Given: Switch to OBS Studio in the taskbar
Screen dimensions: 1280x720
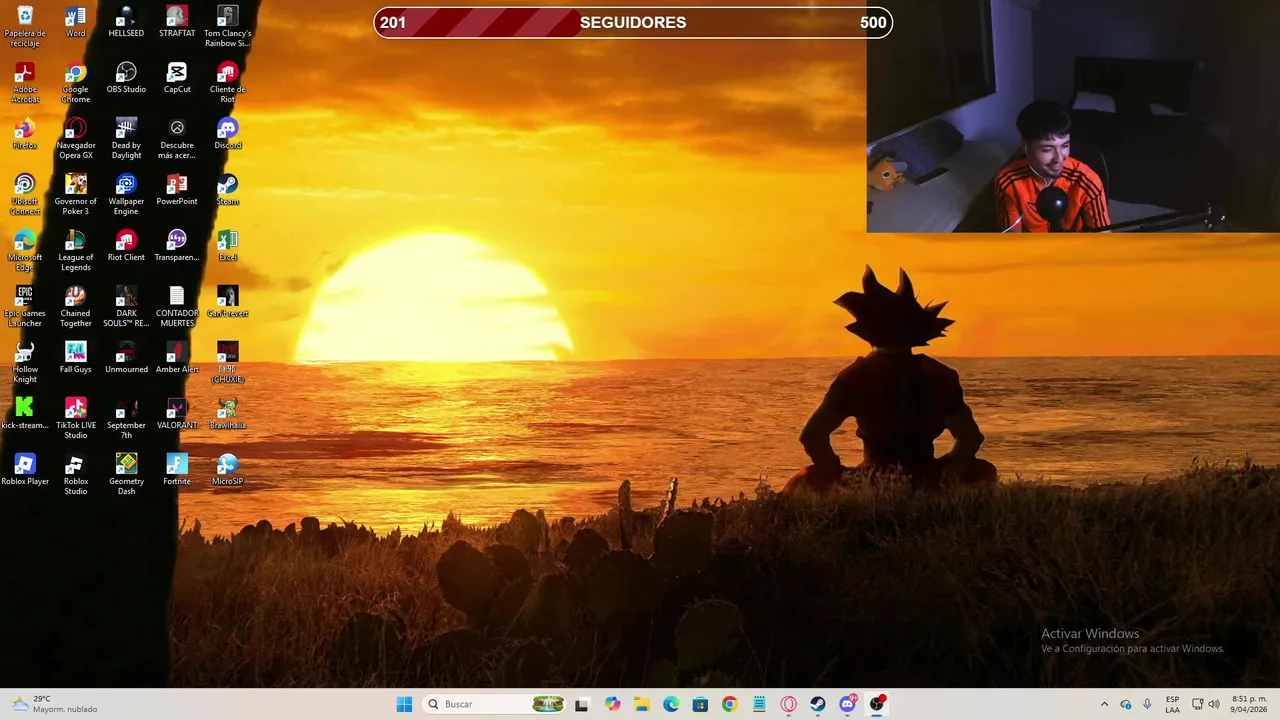Looking at the screenshot, I should 877,704.
